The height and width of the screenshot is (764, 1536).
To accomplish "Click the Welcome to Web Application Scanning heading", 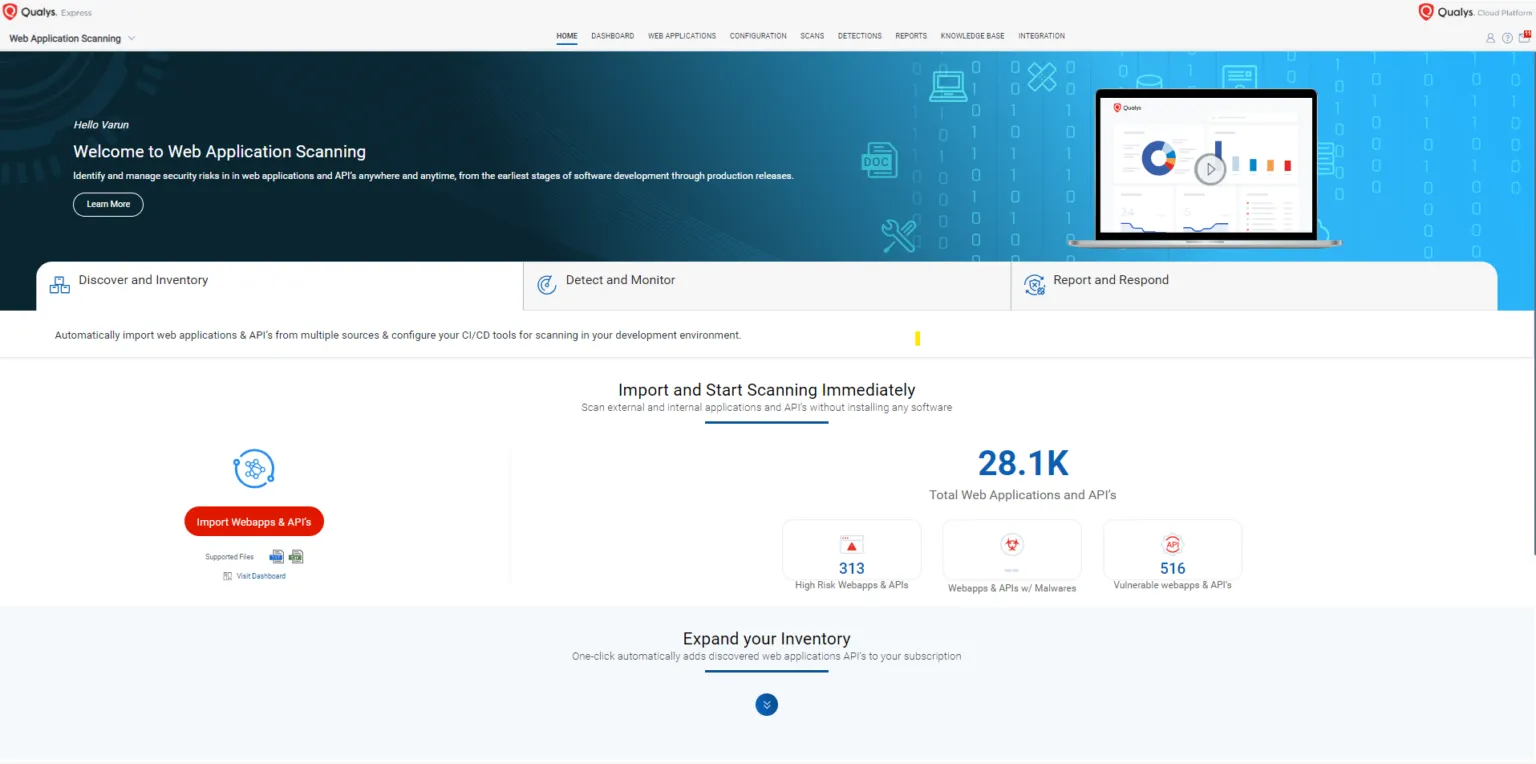I will click(220, 152).
